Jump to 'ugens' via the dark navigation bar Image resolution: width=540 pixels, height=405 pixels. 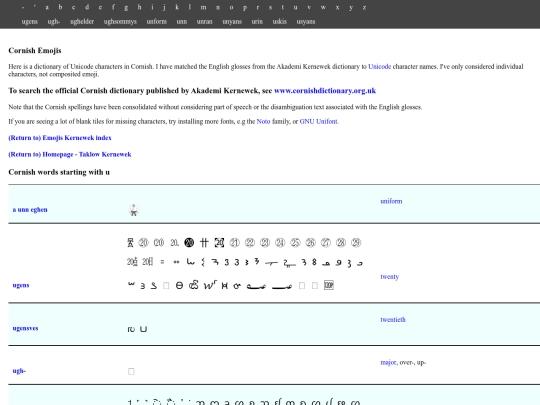[x=30, y=21]
